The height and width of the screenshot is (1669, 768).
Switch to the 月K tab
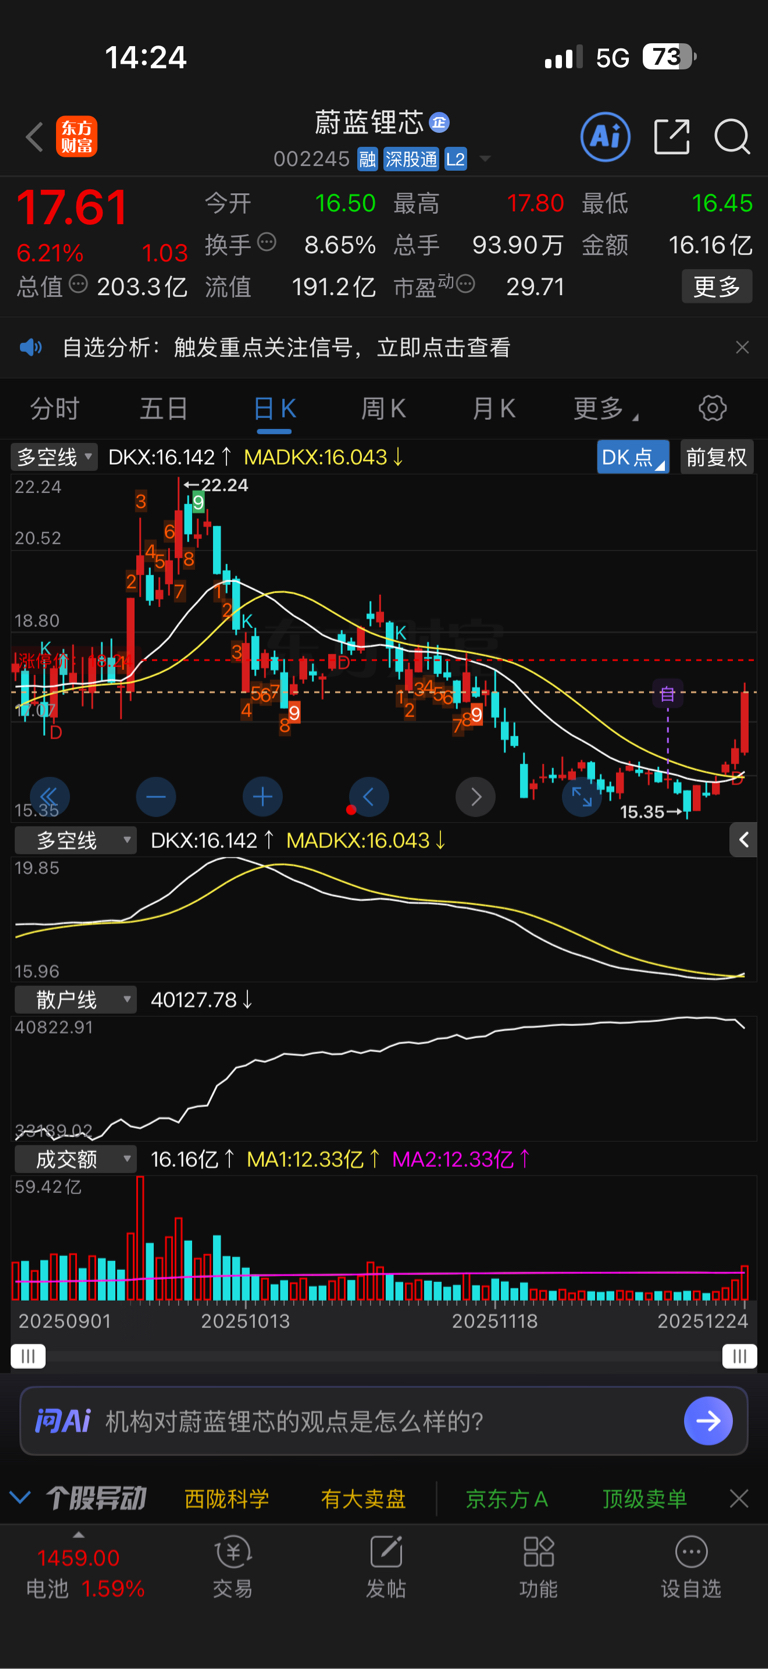[x=493, y=408]
